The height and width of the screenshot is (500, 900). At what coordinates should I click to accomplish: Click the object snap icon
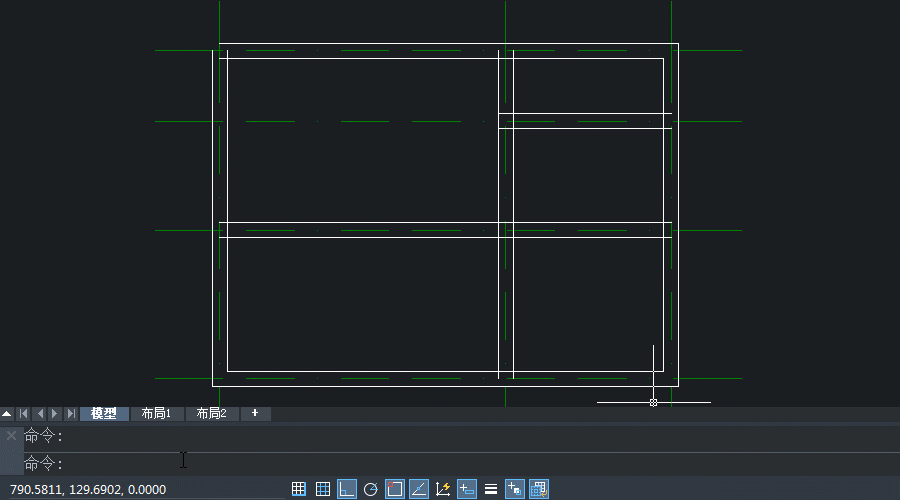tap(395, 489)
